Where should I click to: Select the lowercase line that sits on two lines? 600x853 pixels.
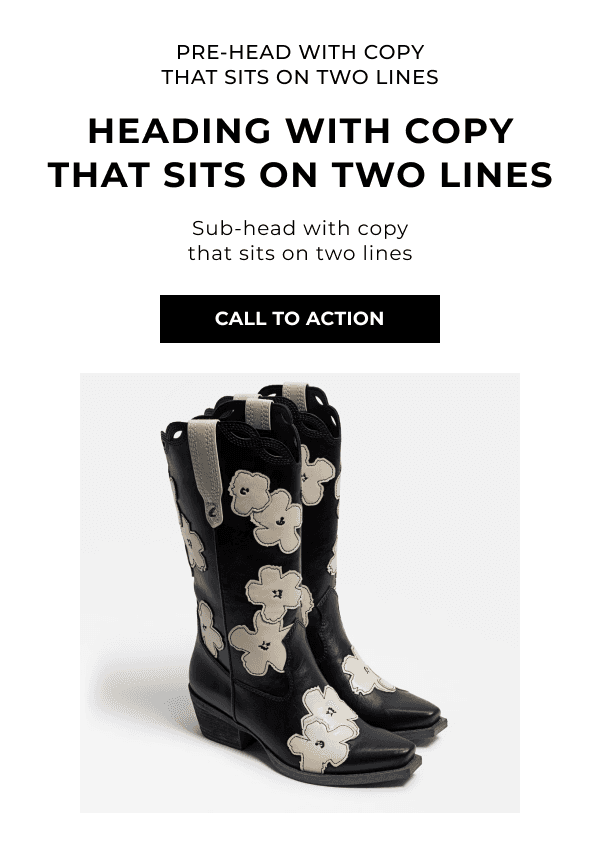click(300, 253)
